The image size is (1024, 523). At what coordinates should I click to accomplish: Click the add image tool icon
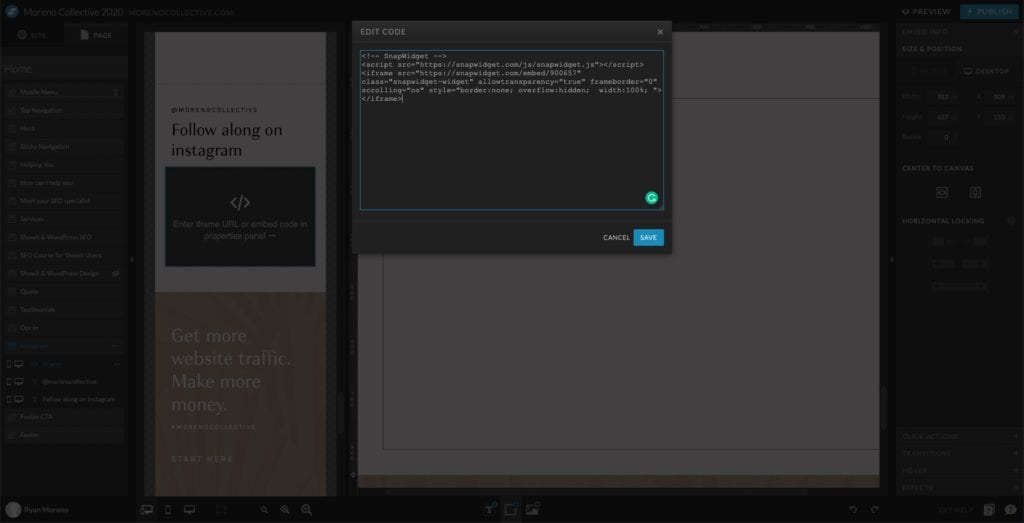point(532,509)
